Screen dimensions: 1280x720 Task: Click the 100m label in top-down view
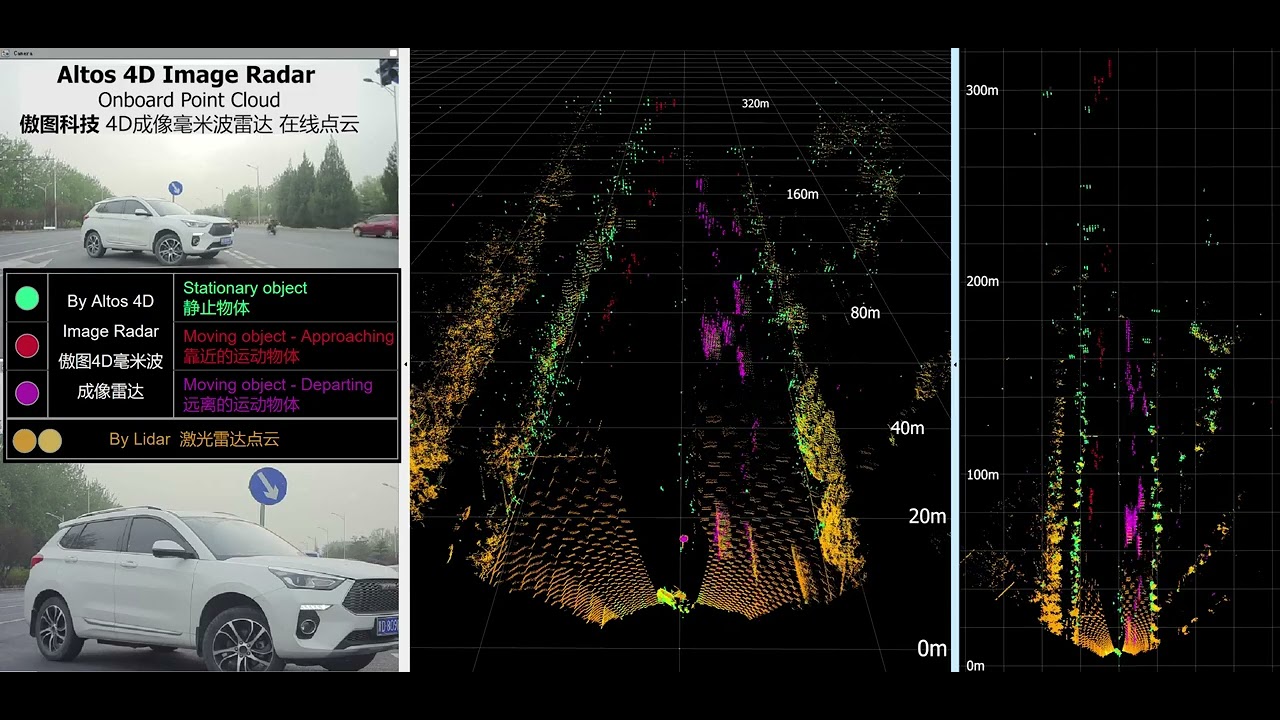coord(982,474)
